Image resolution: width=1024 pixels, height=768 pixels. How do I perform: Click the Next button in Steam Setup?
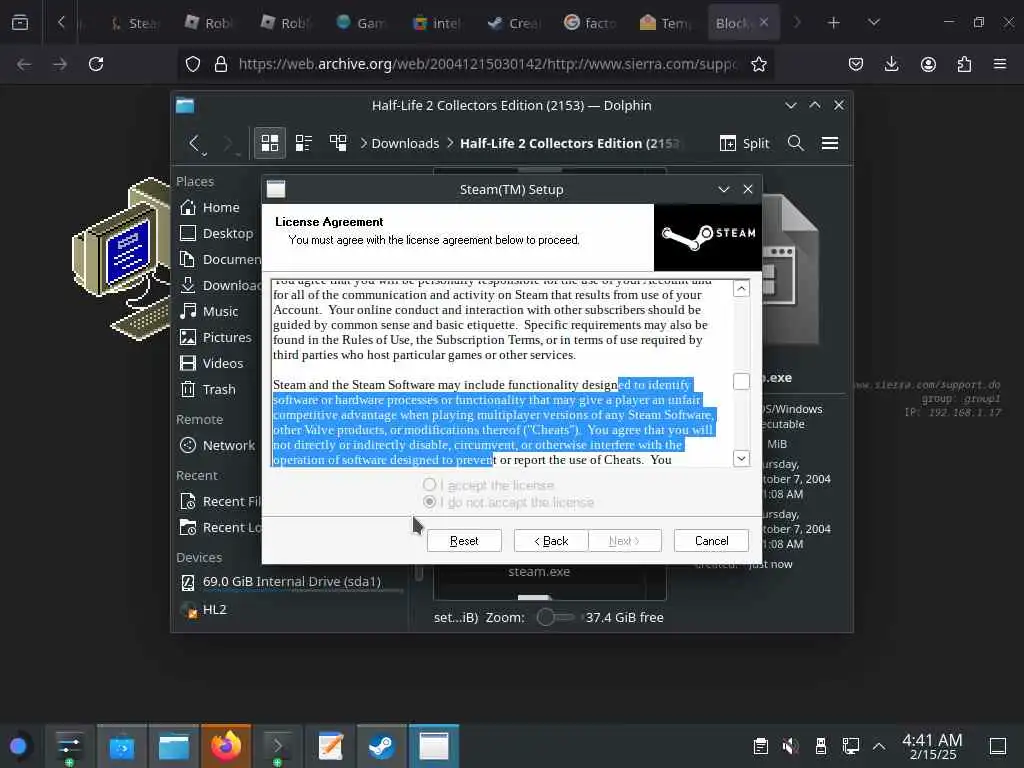pos(625,541)
